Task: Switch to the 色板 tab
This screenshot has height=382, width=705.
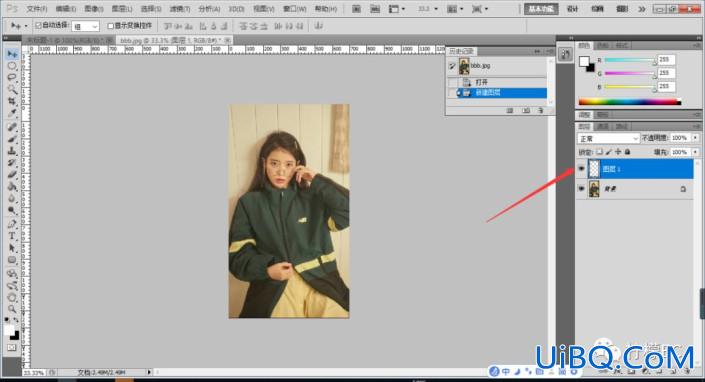Action: [x=602, y=45]
